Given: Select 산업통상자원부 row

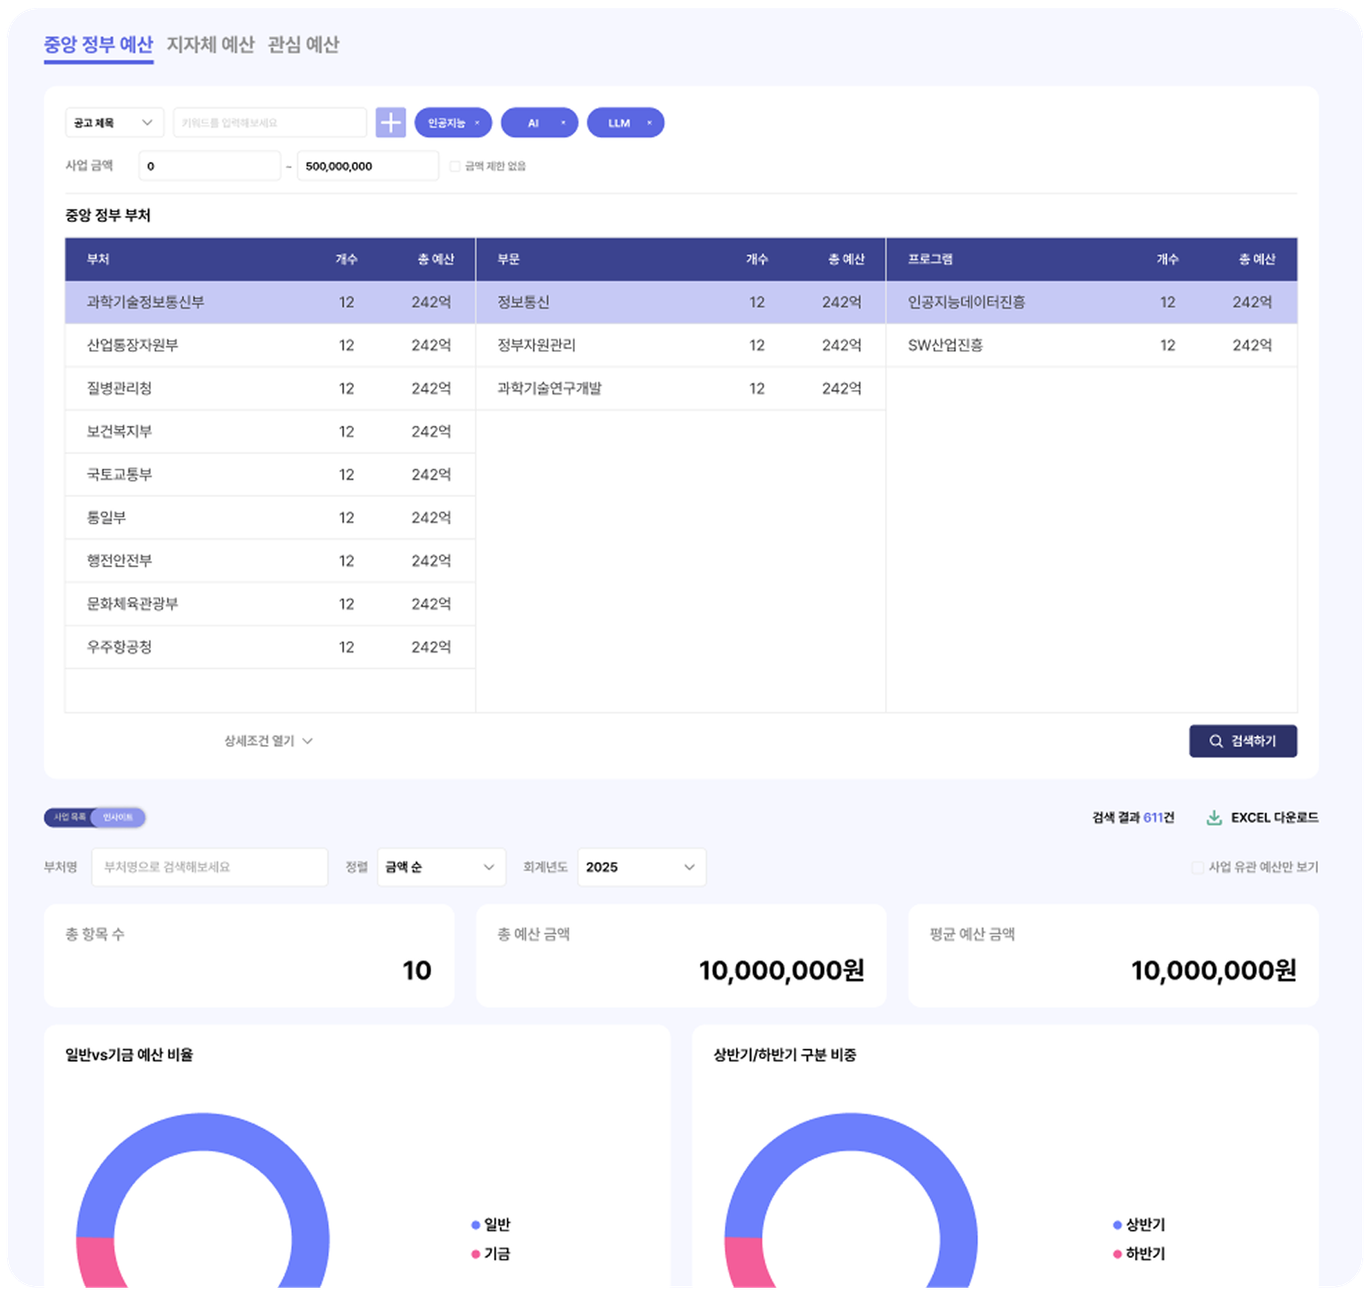Looking at the screenshot, I should click(x=270, y=345).
